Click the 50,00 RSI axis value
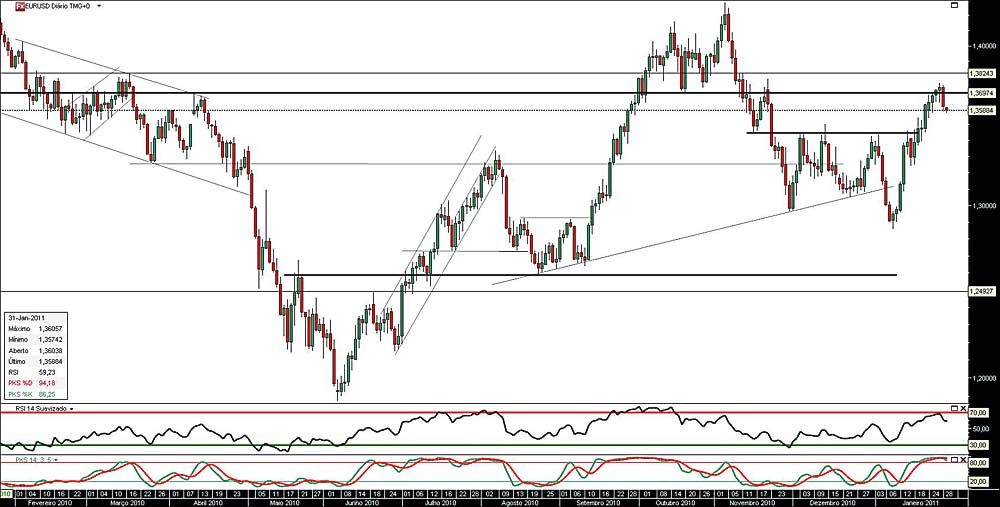The width and height of the screenshot is (1000, 507). click(980, 429)
